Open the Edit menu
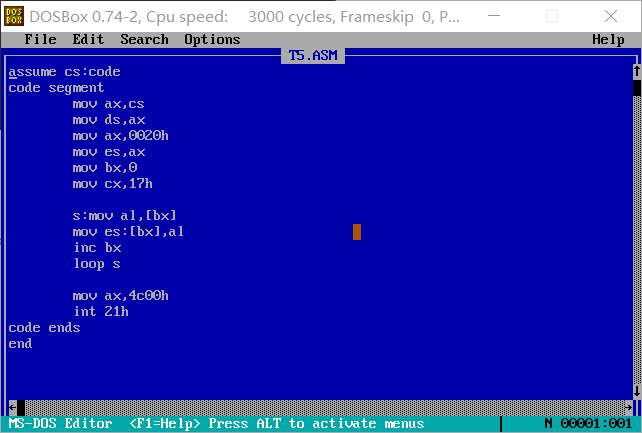Screen dimensions: 642x433 [88, 39]
